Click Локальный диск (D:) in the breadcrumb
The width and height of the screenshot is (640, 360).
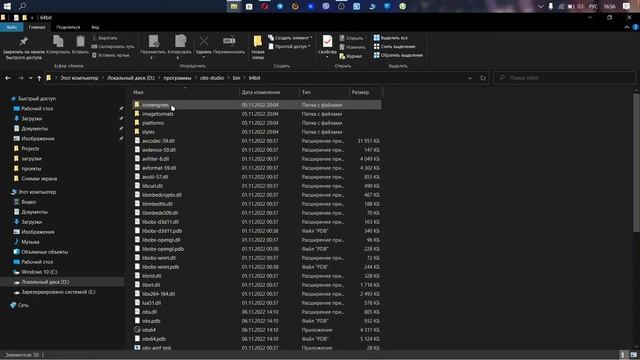tap(131, 78)
